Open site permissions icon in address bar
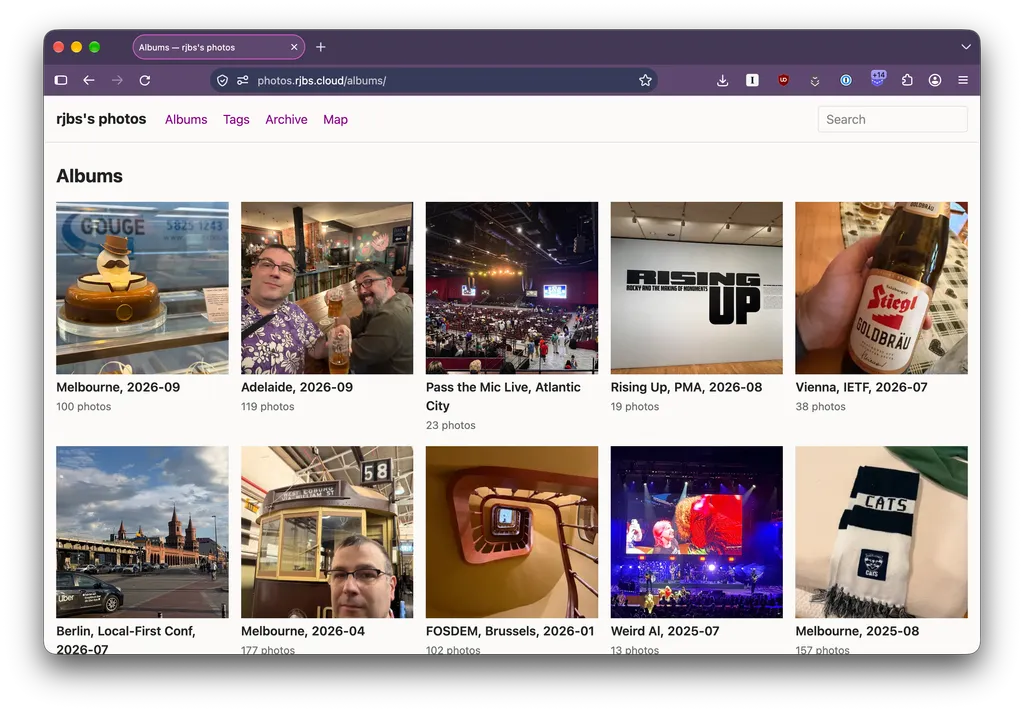Screen dimensions: 1024x712 [x=243, y=80]
